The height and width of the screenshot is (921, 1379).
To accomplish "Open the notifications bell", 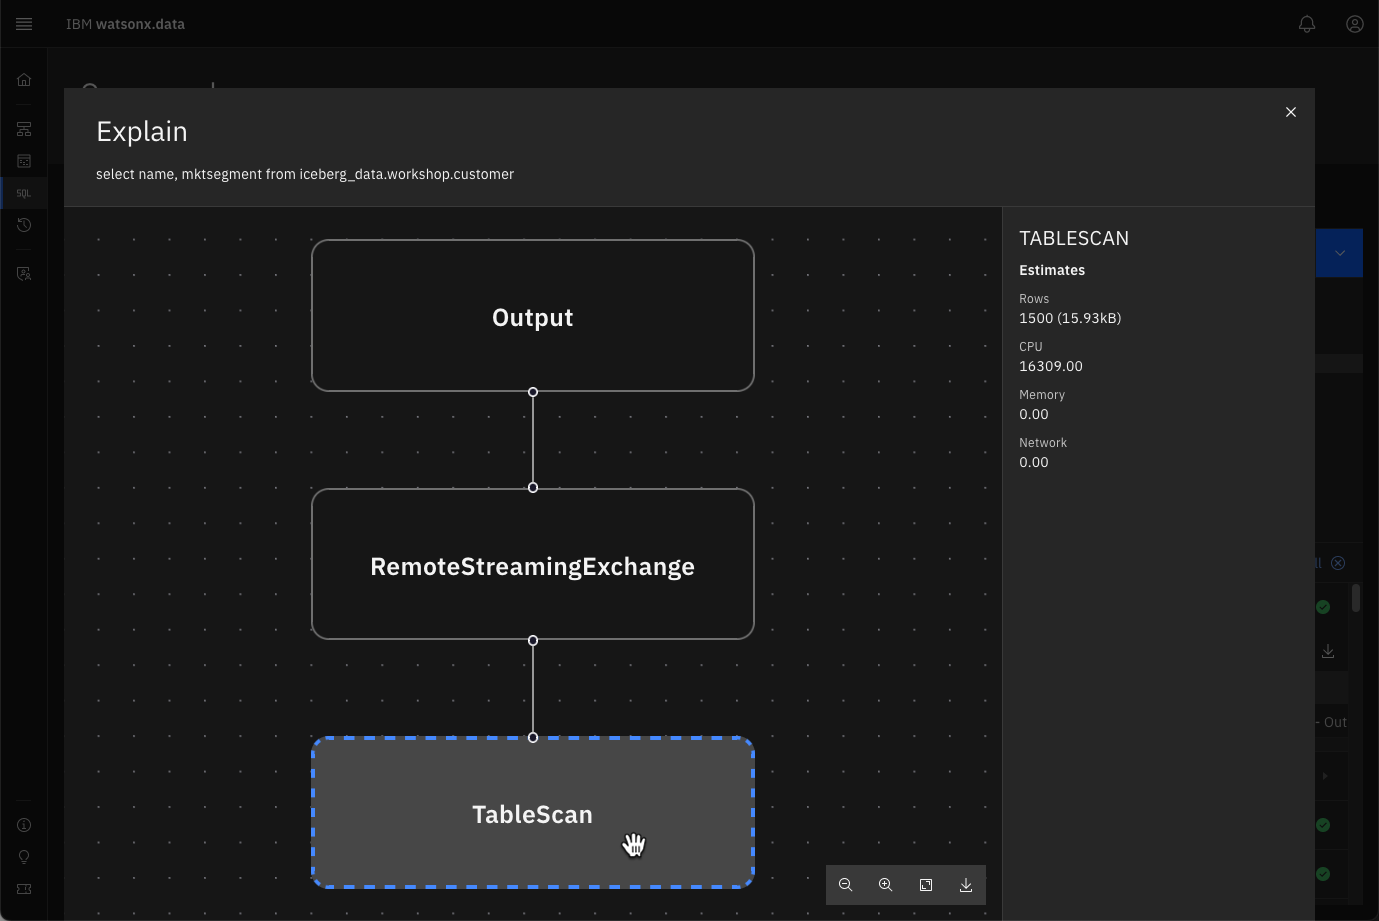I will pyautogui.click(x=1307, y=24).
